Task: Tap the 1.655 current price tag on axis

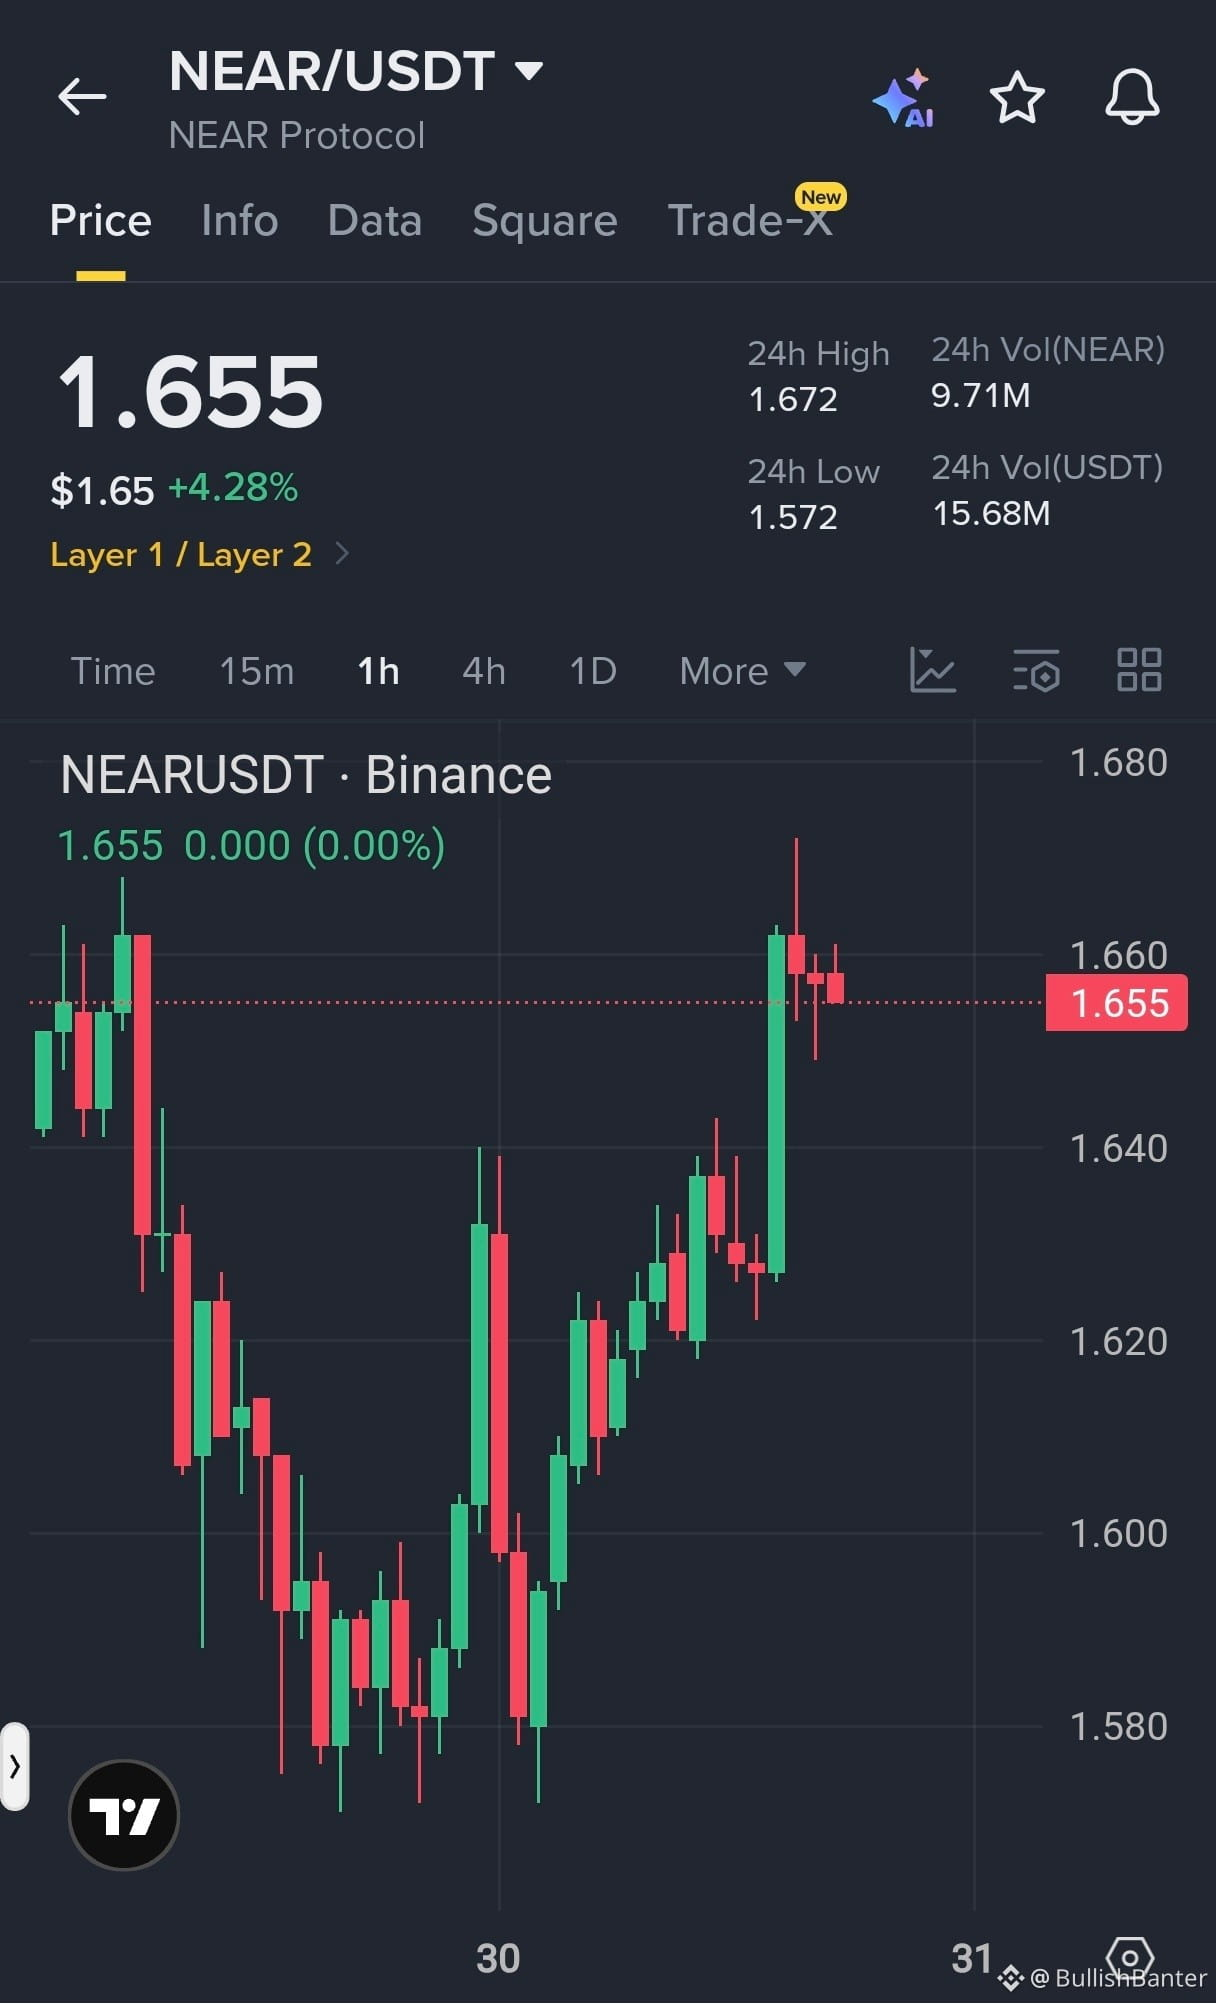Action: pyautogui.click(x=1117, y=1002)
